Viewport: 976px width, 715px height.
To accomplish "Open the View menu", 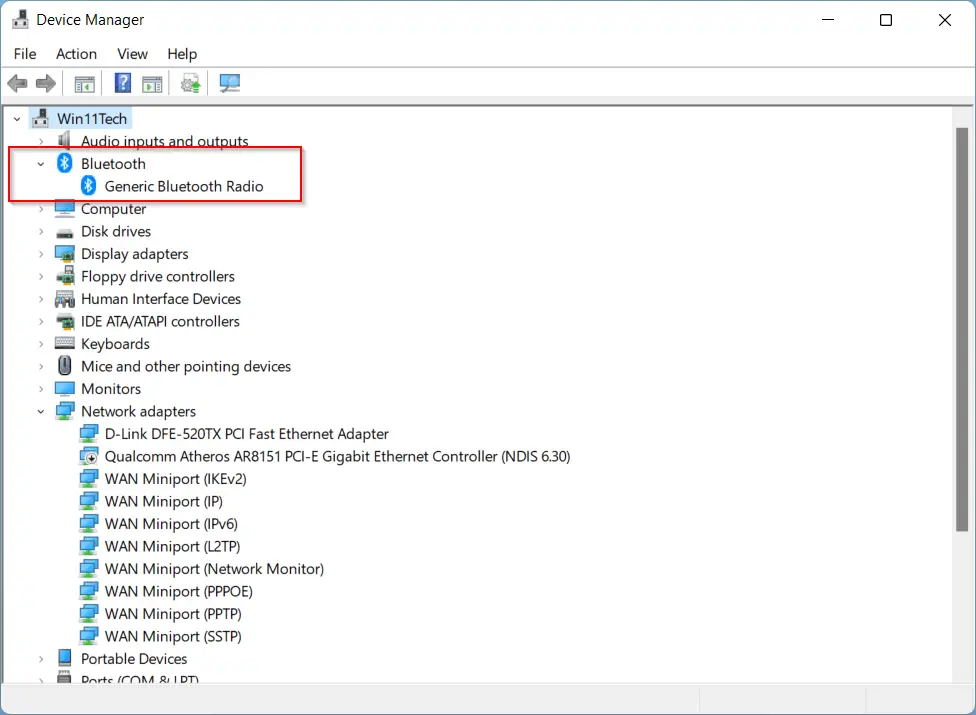I will tap(133, 54).
